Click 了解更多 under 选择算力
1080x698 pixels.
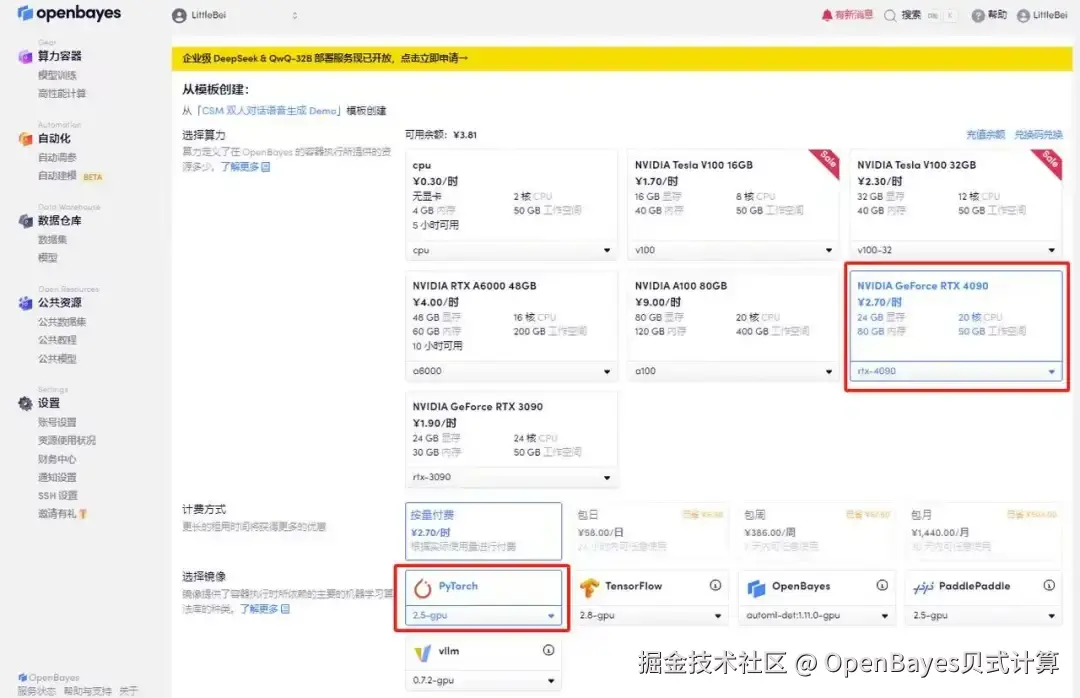245,167
